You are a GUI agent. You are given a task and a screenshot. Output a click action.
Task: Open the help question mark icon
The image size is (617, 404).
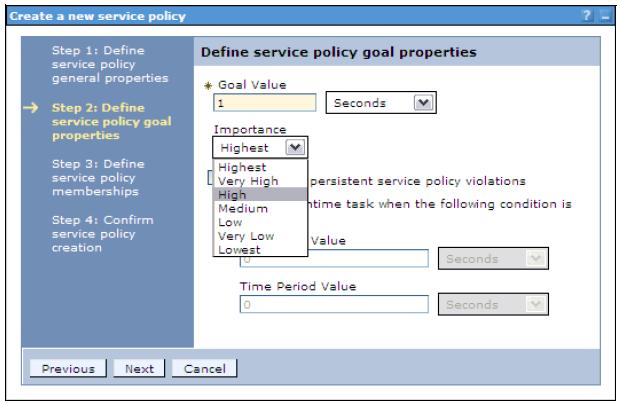tap(586, 16)
